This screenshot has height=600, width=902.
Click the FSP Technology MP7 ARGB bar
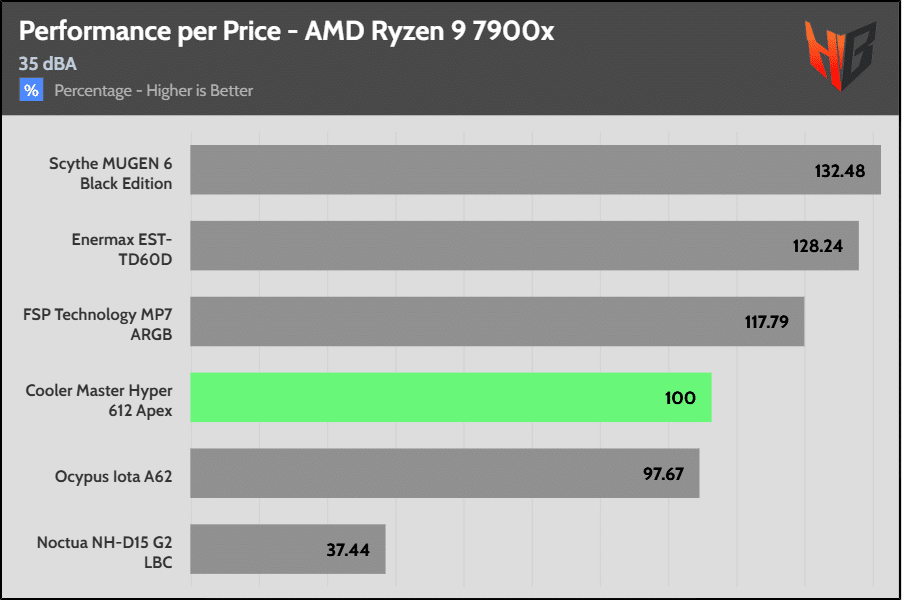(497, 322)
